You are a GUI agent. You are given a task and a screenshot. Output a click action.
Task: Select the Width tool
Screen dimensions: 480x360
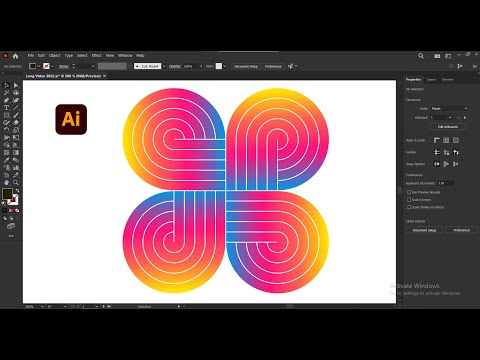click(x=6, y=138)
